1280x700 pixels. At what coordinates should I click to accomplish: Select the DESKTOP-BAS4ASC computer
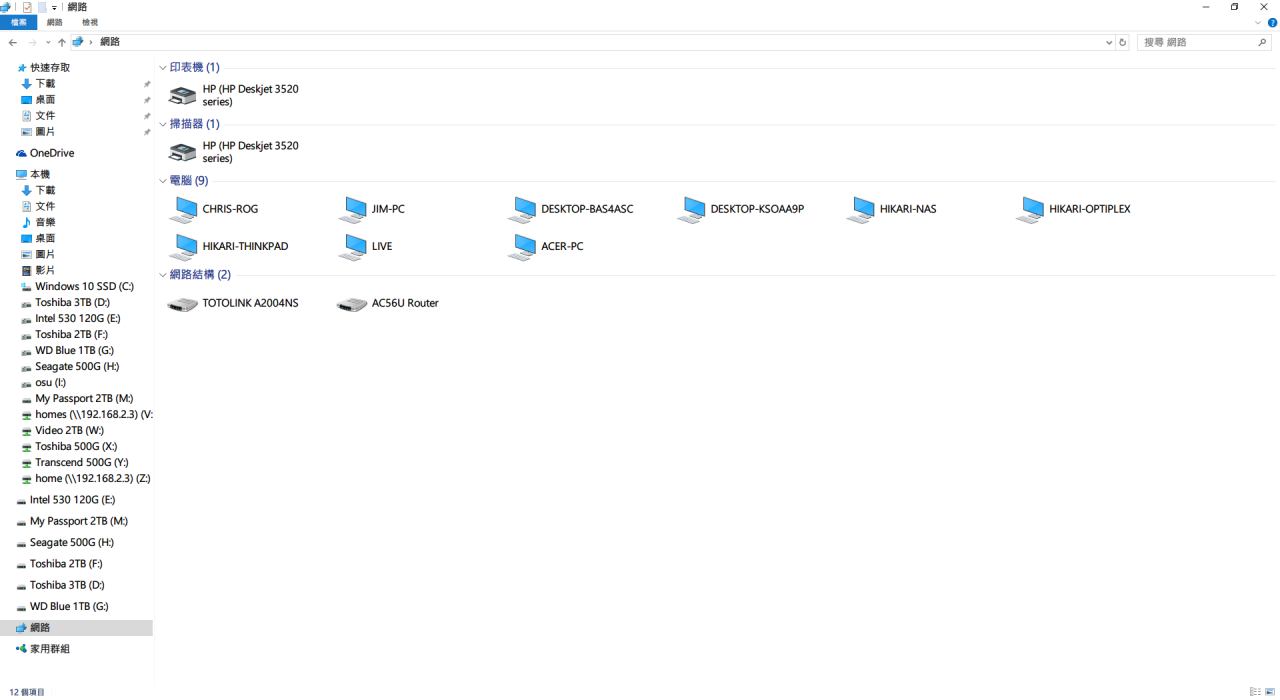point(571,209)
